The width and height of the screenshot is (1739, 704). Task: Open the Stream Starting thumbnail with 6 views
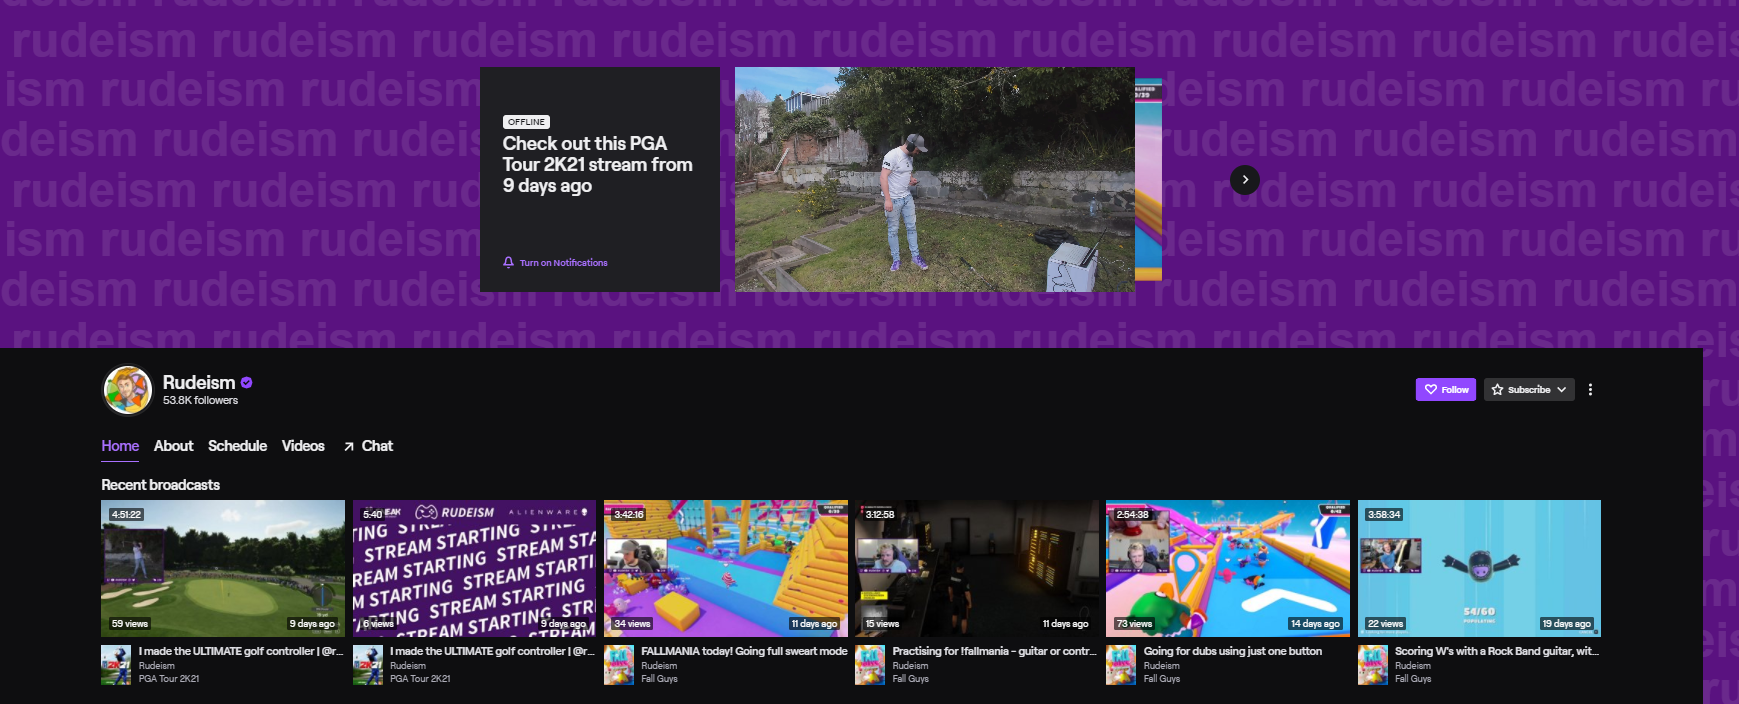[474, 568]
